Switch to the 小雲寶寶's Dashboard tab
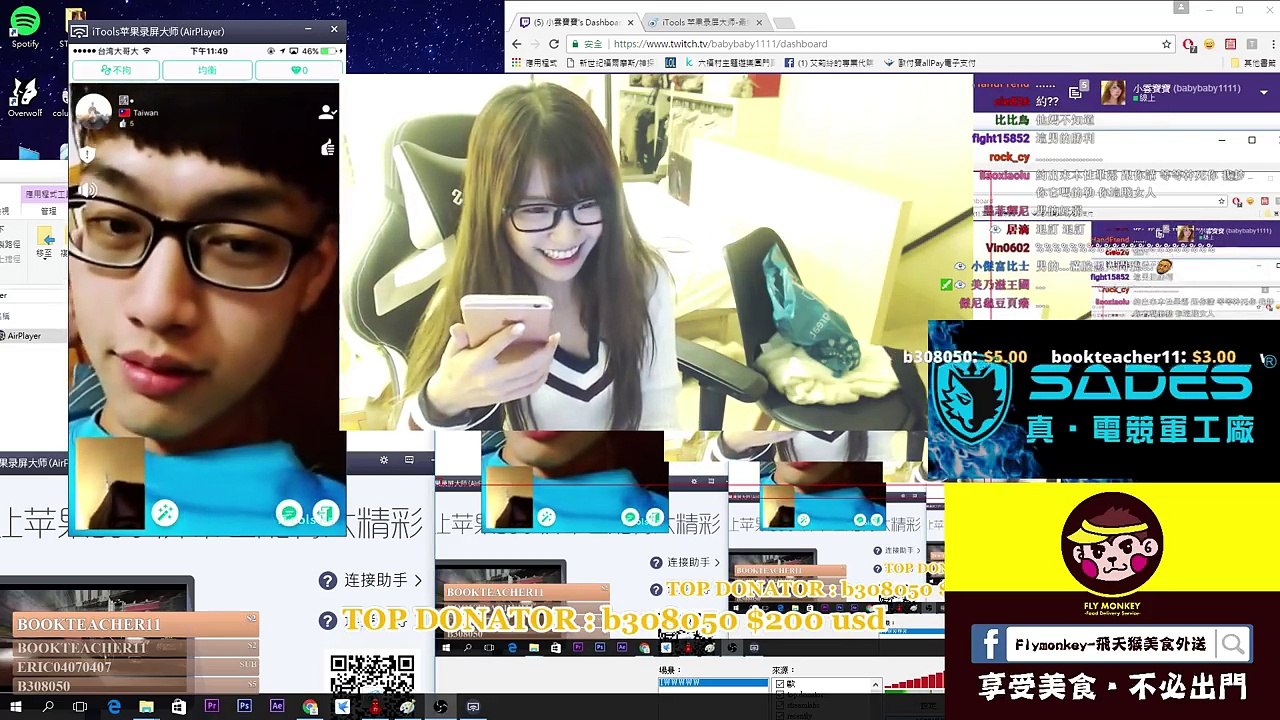The image size is (1280, 720). [x=577, y=22]
